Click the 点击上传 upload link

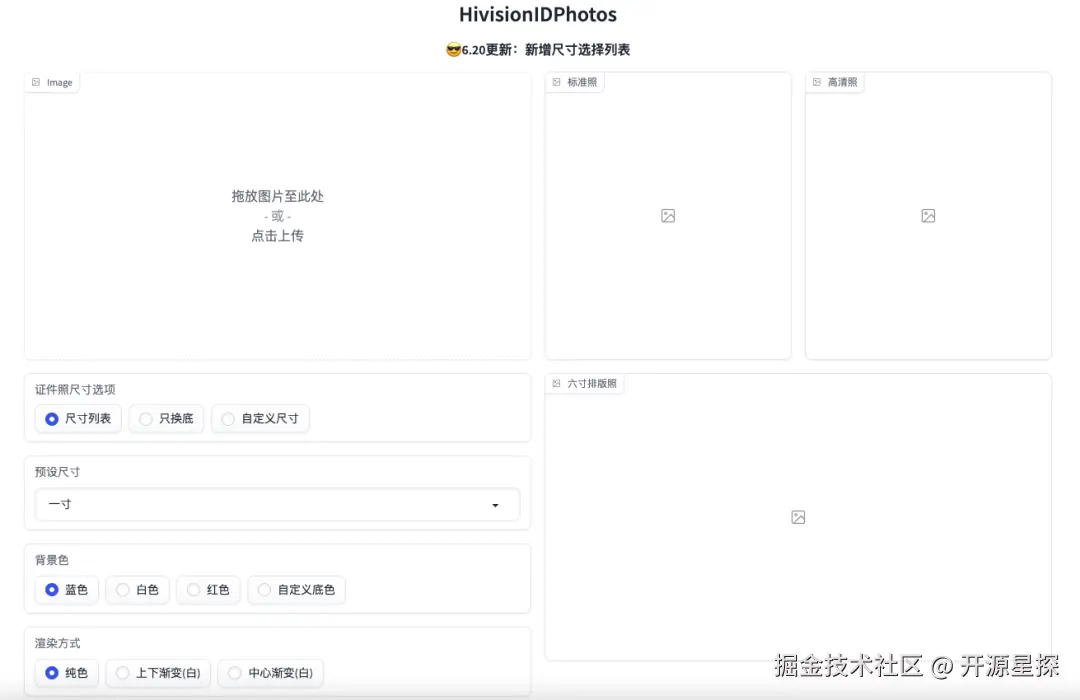[277, 235]
